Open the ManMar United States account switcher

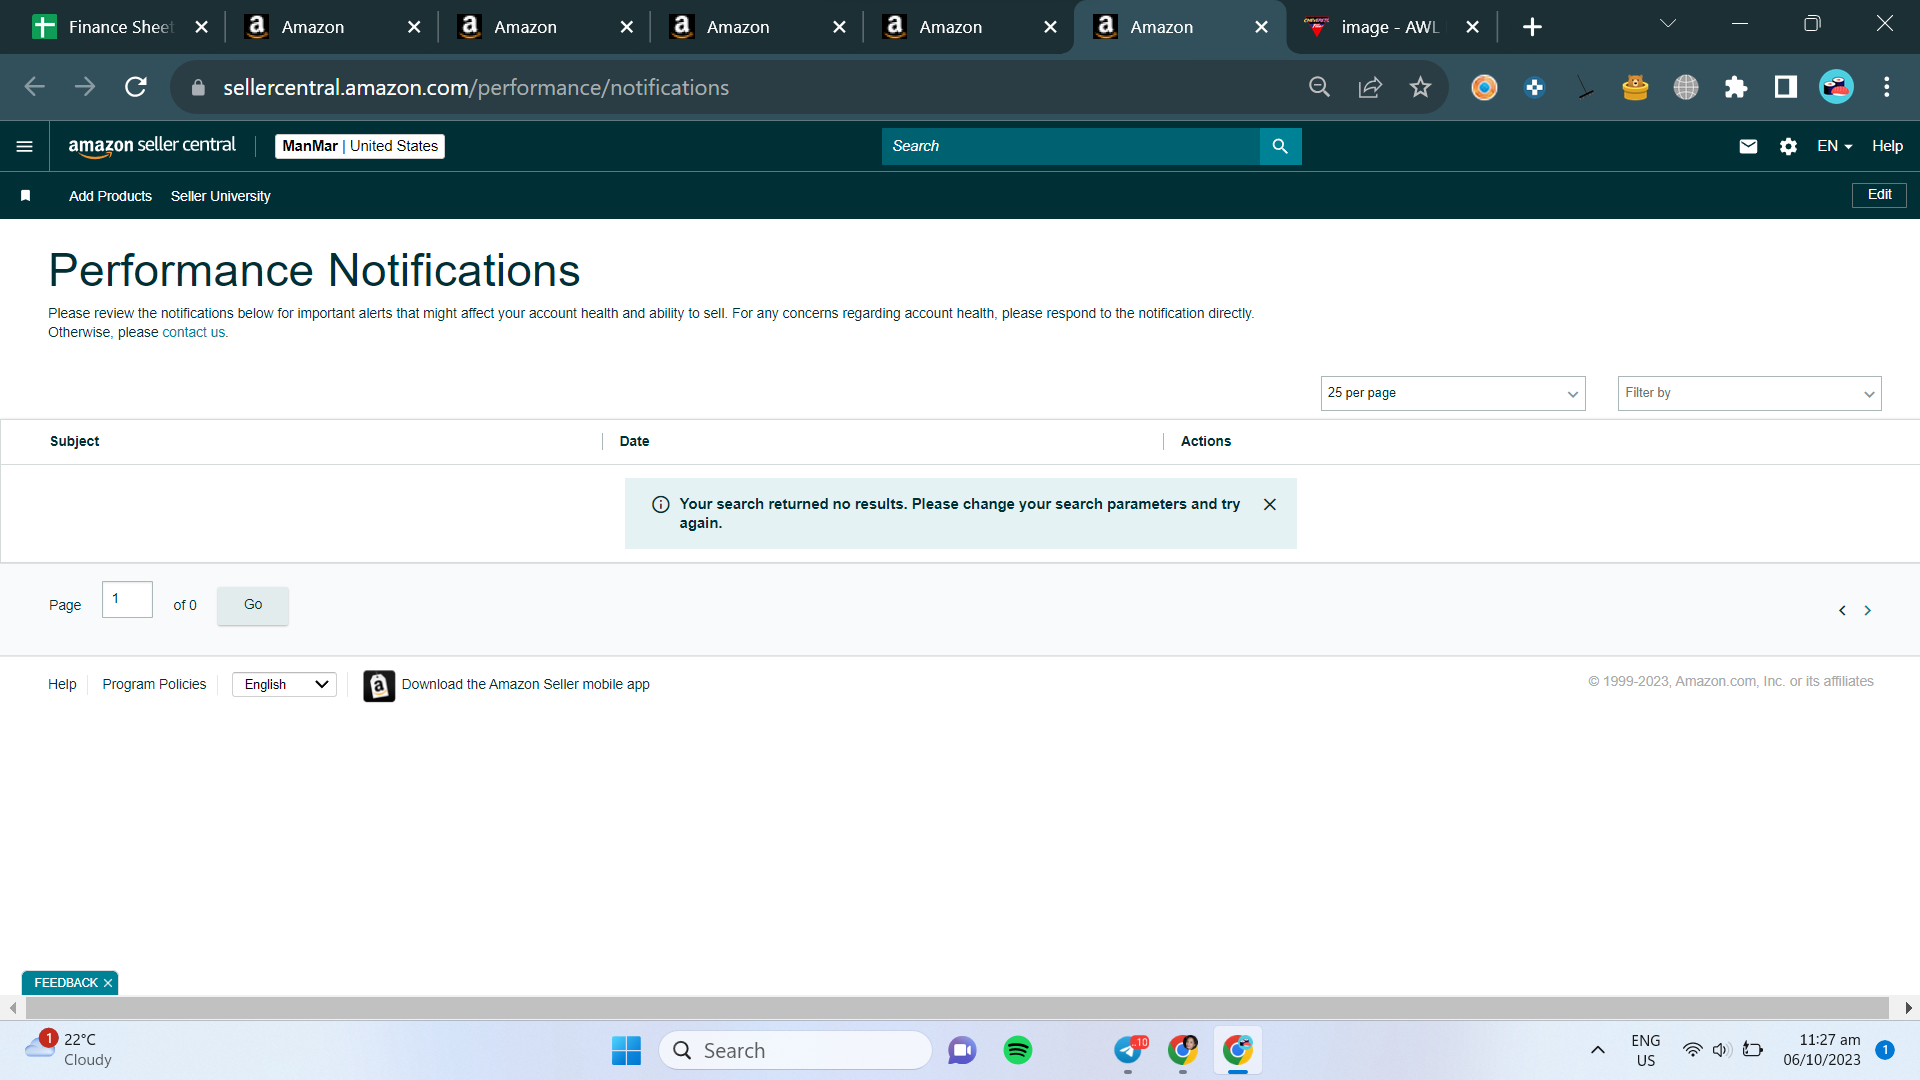pyautogui.click(x=360, y=146)
